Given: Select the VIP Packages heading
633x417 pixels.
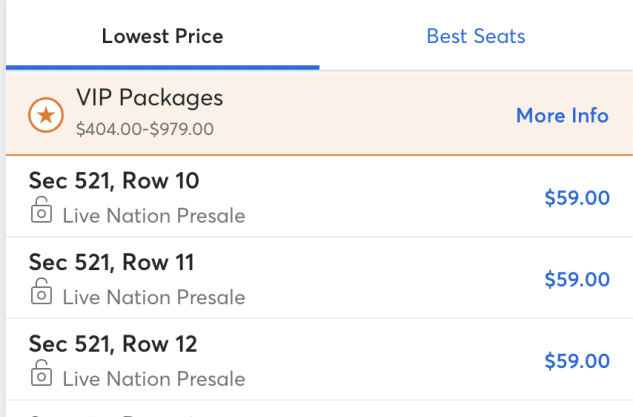Looking at the screenshot, I should [150, 98].
